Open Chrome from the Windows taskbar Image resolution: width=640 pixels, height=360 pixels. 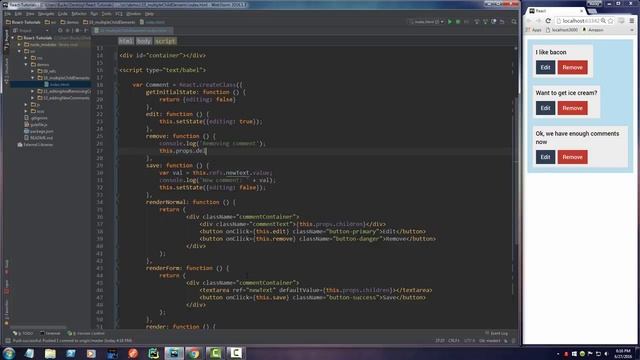194,353
